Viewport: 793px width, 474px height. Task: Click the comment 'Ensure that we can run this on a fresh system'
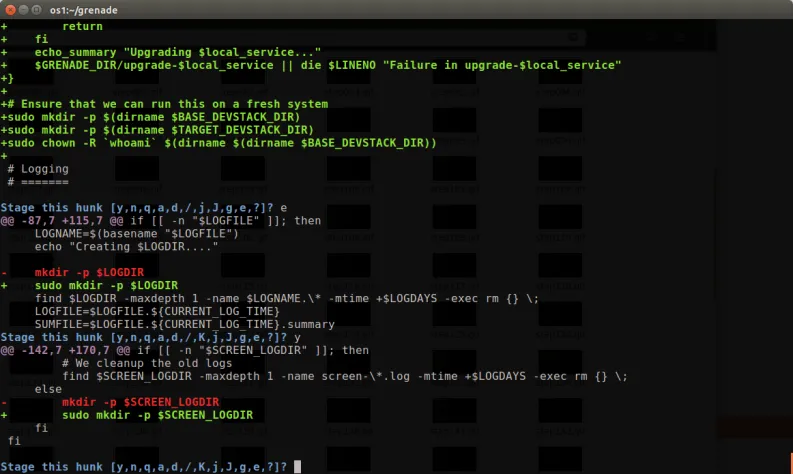tap(164, 104)
